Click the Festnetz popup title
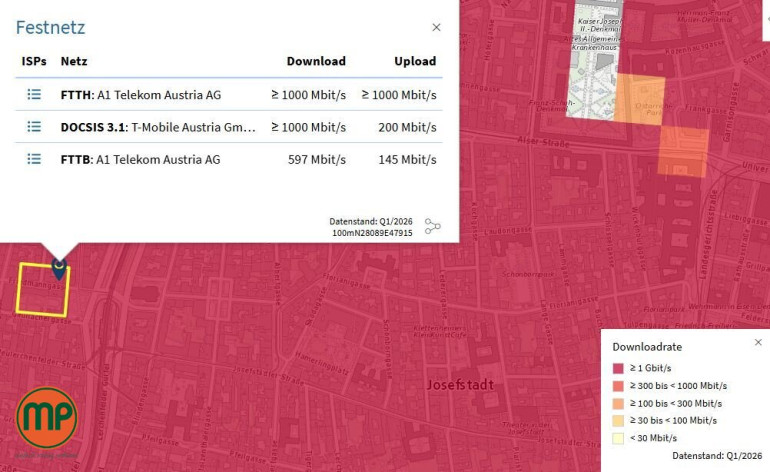The width and height of the screenshot is (770, 472). coord(50,28)
